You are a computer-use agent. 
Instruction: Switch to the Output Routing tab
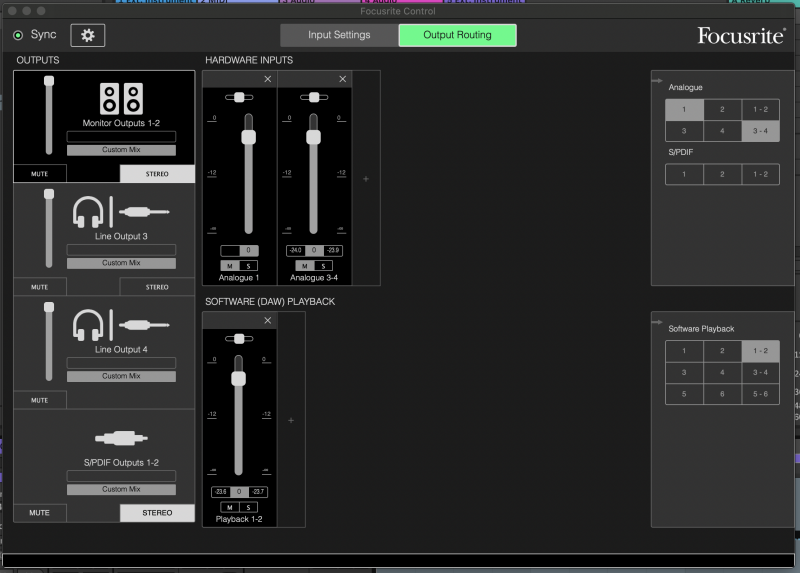pyautogui.click(x=458, y=35)
